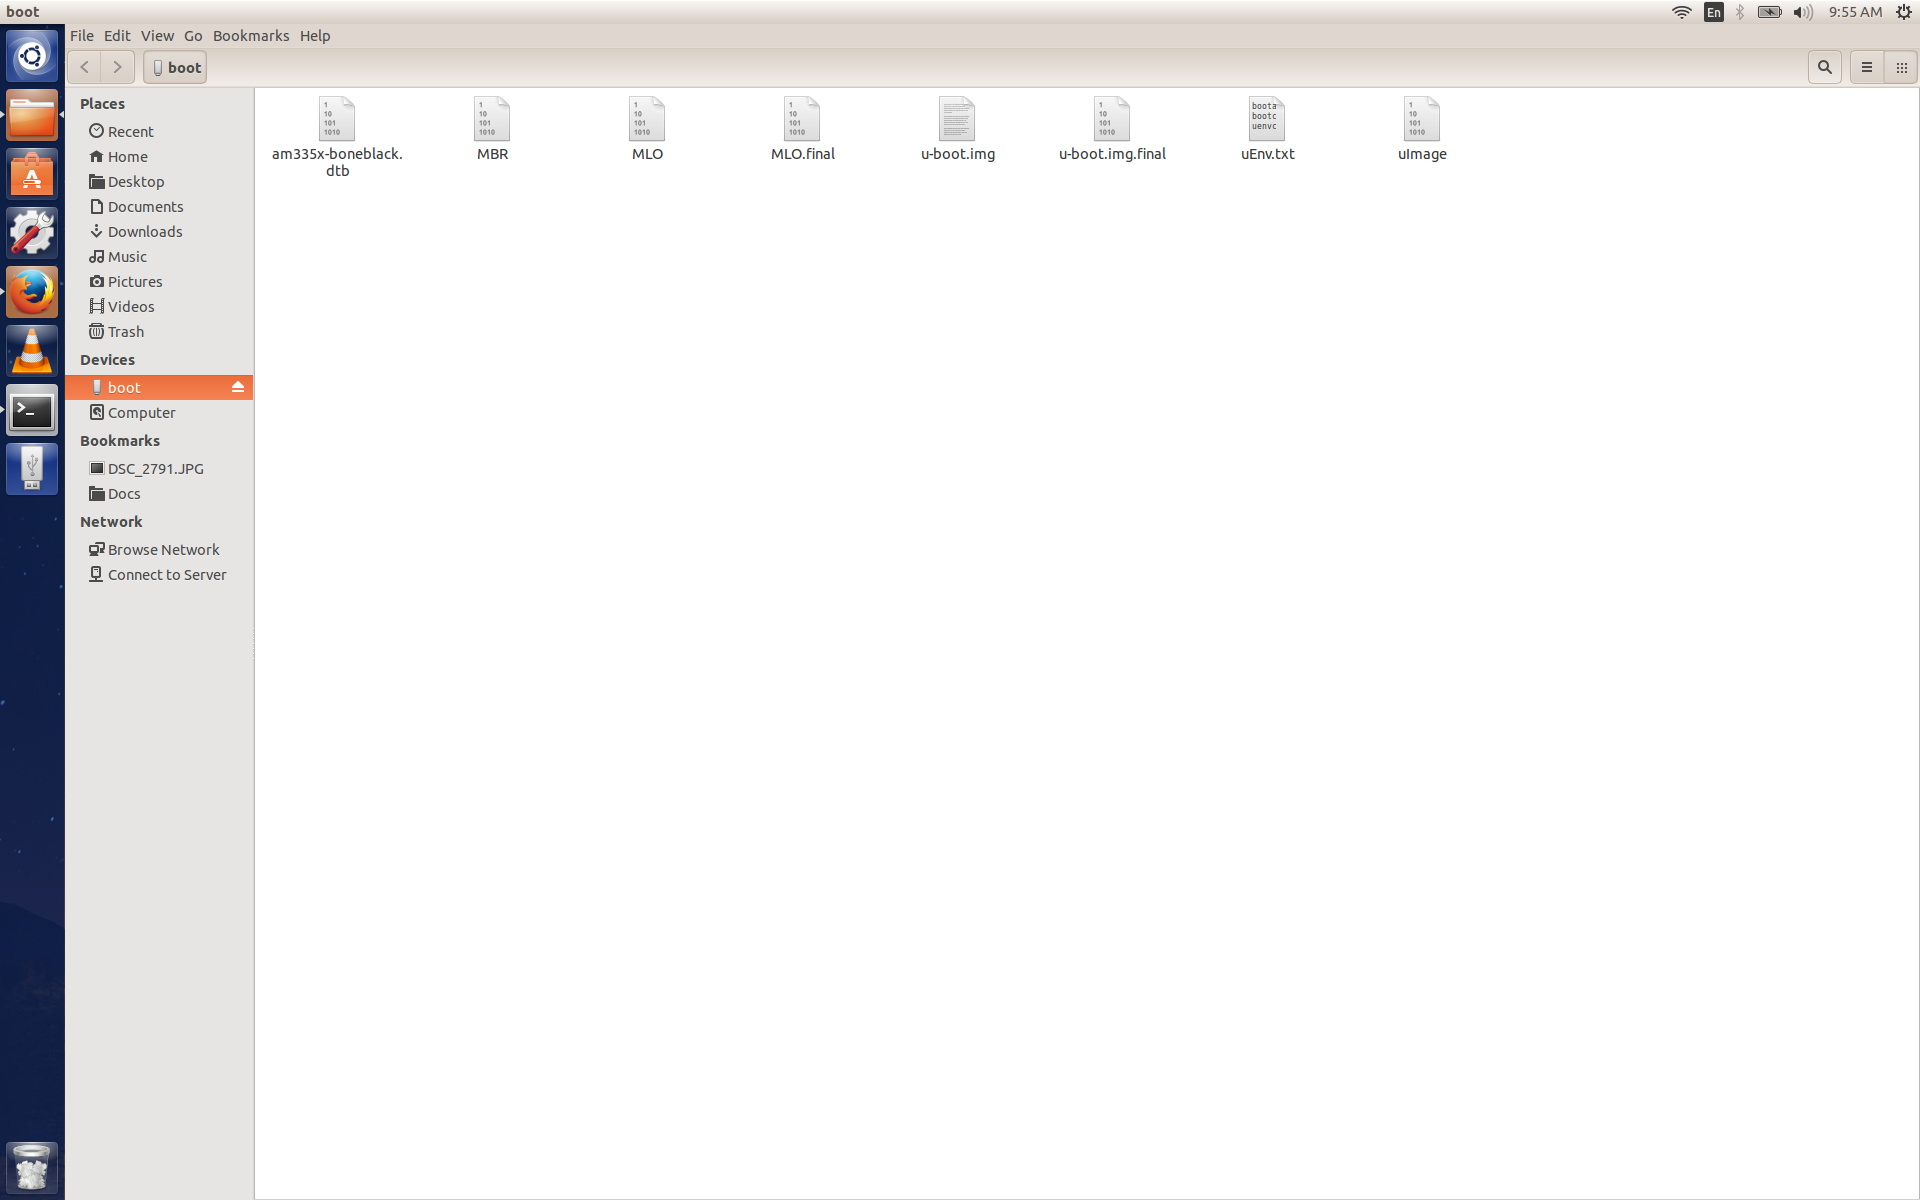This screenshot has height=1200, width=1920.
Task: Select the Trash in sidebar
Action: coord(126,330)
